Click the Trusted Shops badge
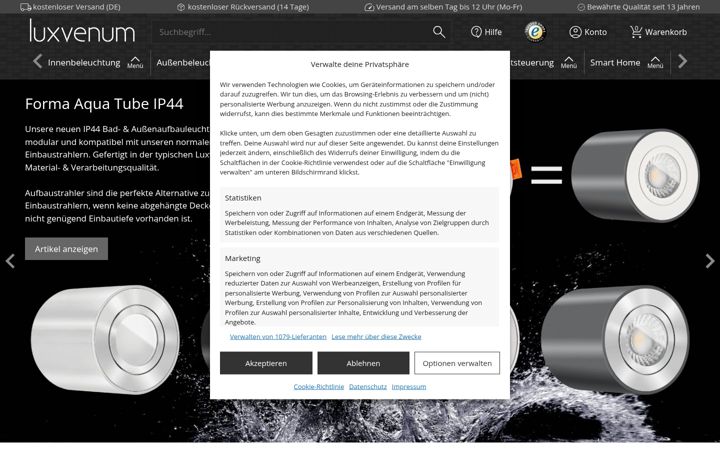The image size is (720, 450). 535,32
